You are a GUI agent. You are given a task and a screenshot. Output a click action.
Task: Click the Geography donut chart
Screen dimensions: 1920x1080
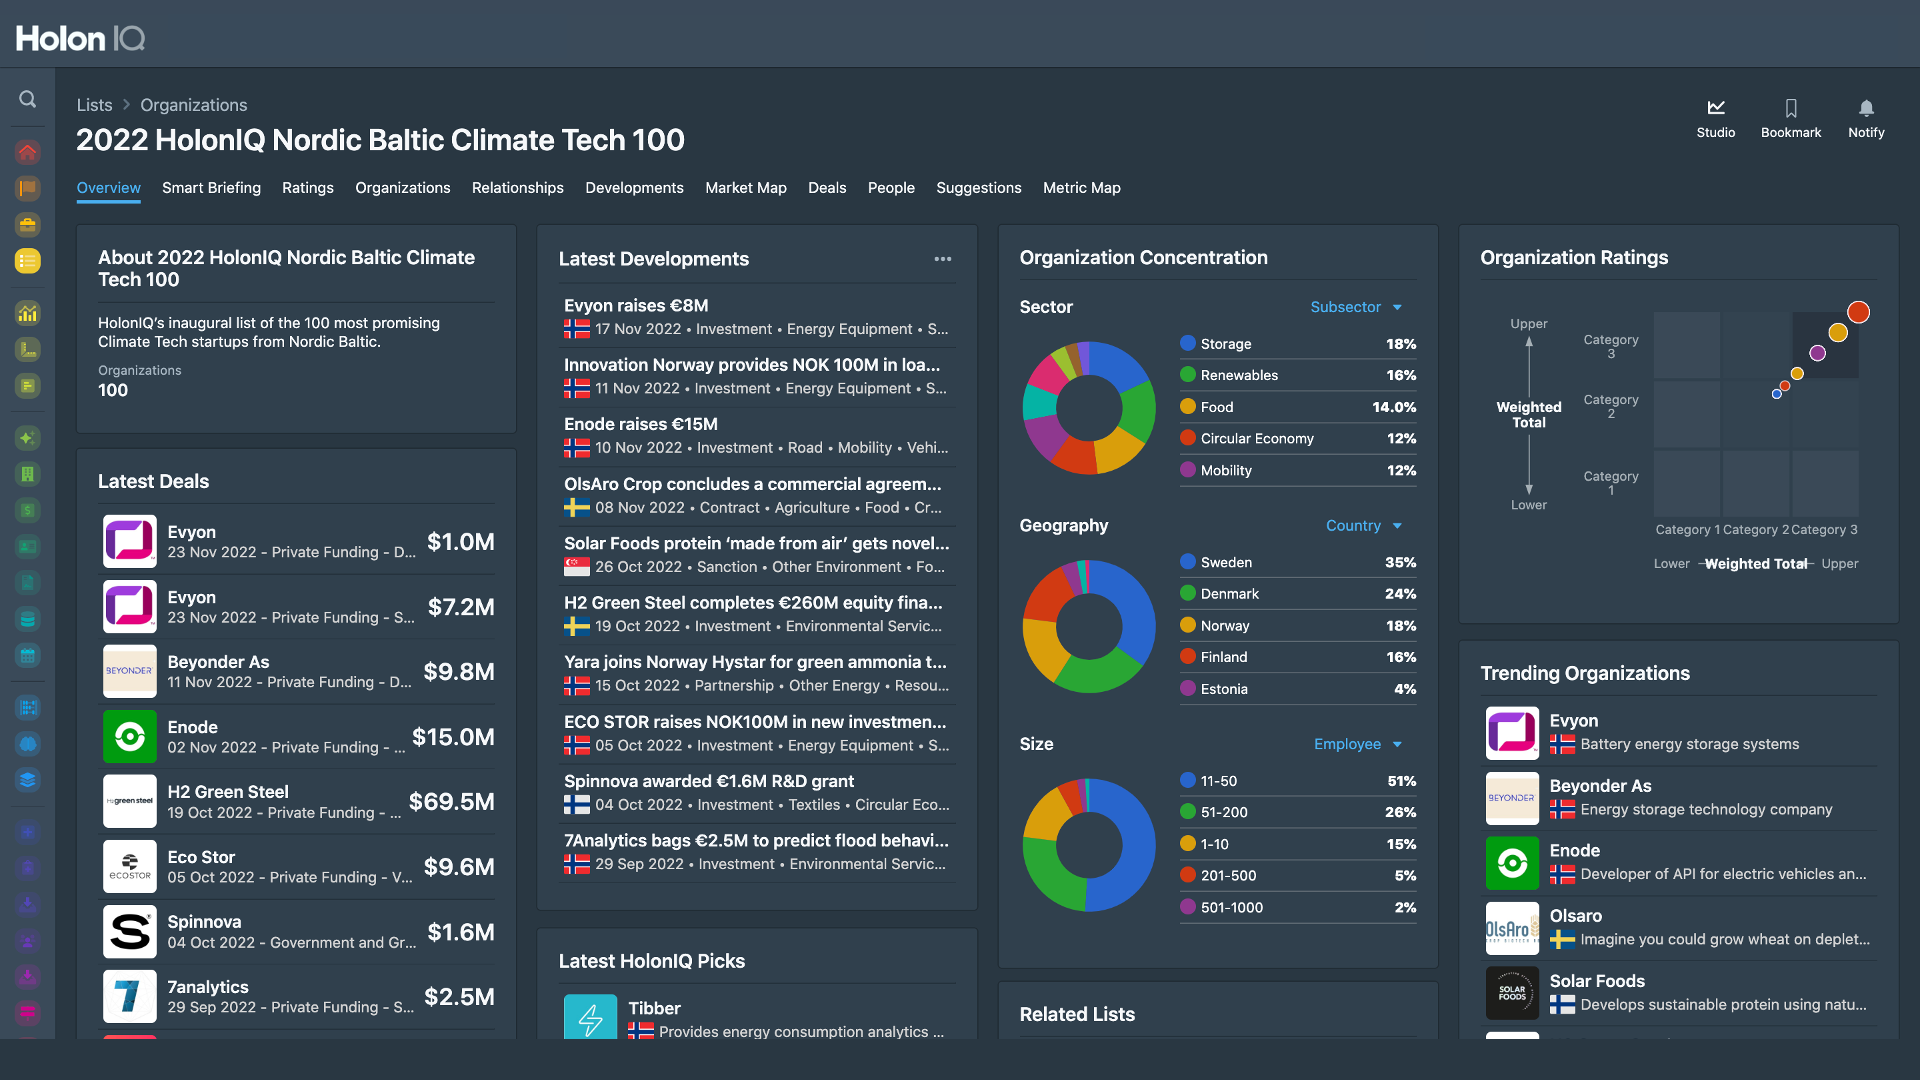1089,626
